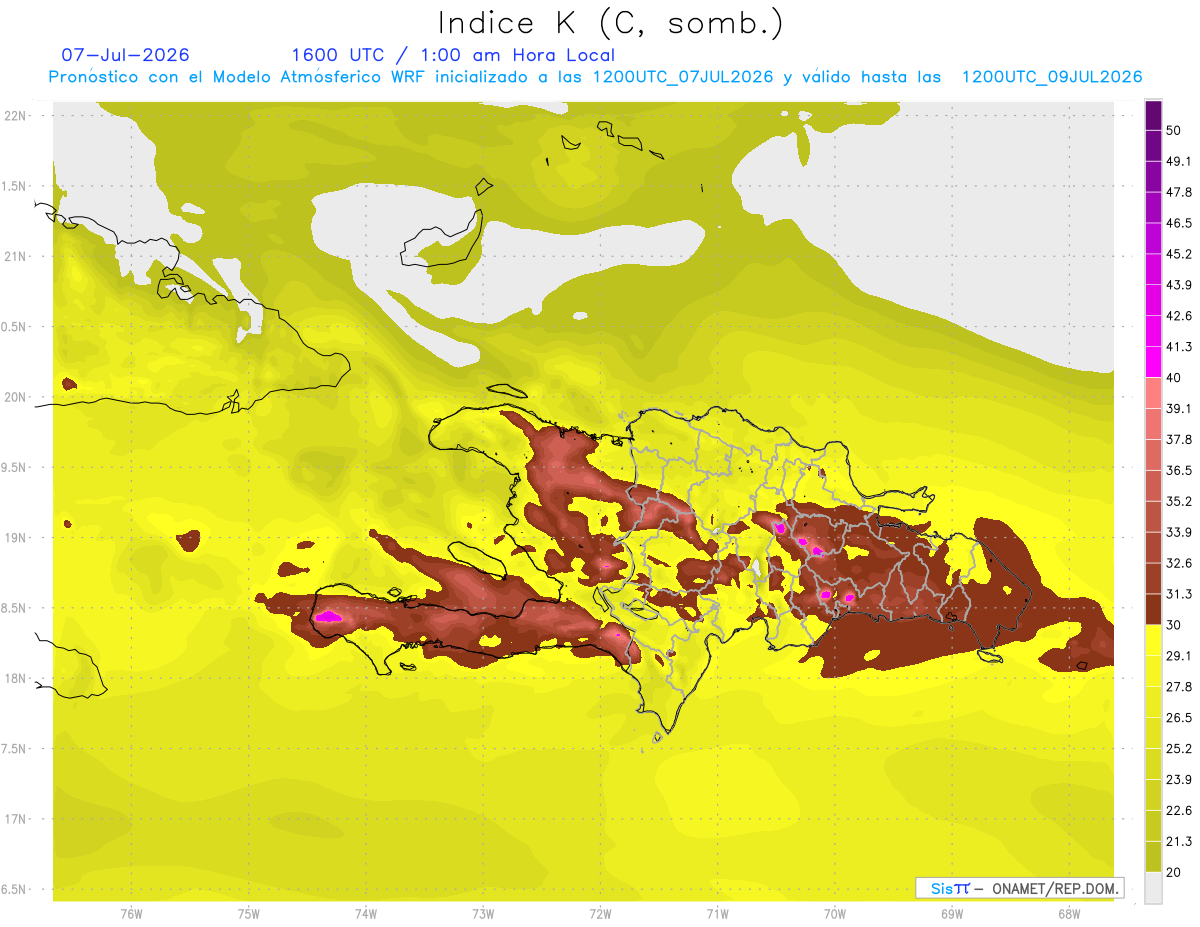Click legend value '29.1'
Screen dimensions: 1200x927
point(1179,655)
